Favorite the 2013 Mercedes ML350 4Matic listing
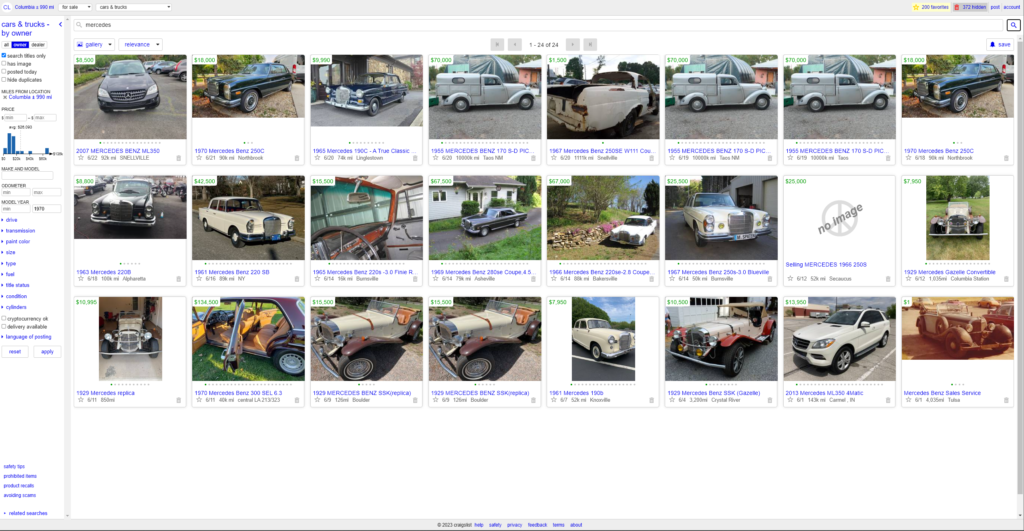1024x531 pixels. 790,400
